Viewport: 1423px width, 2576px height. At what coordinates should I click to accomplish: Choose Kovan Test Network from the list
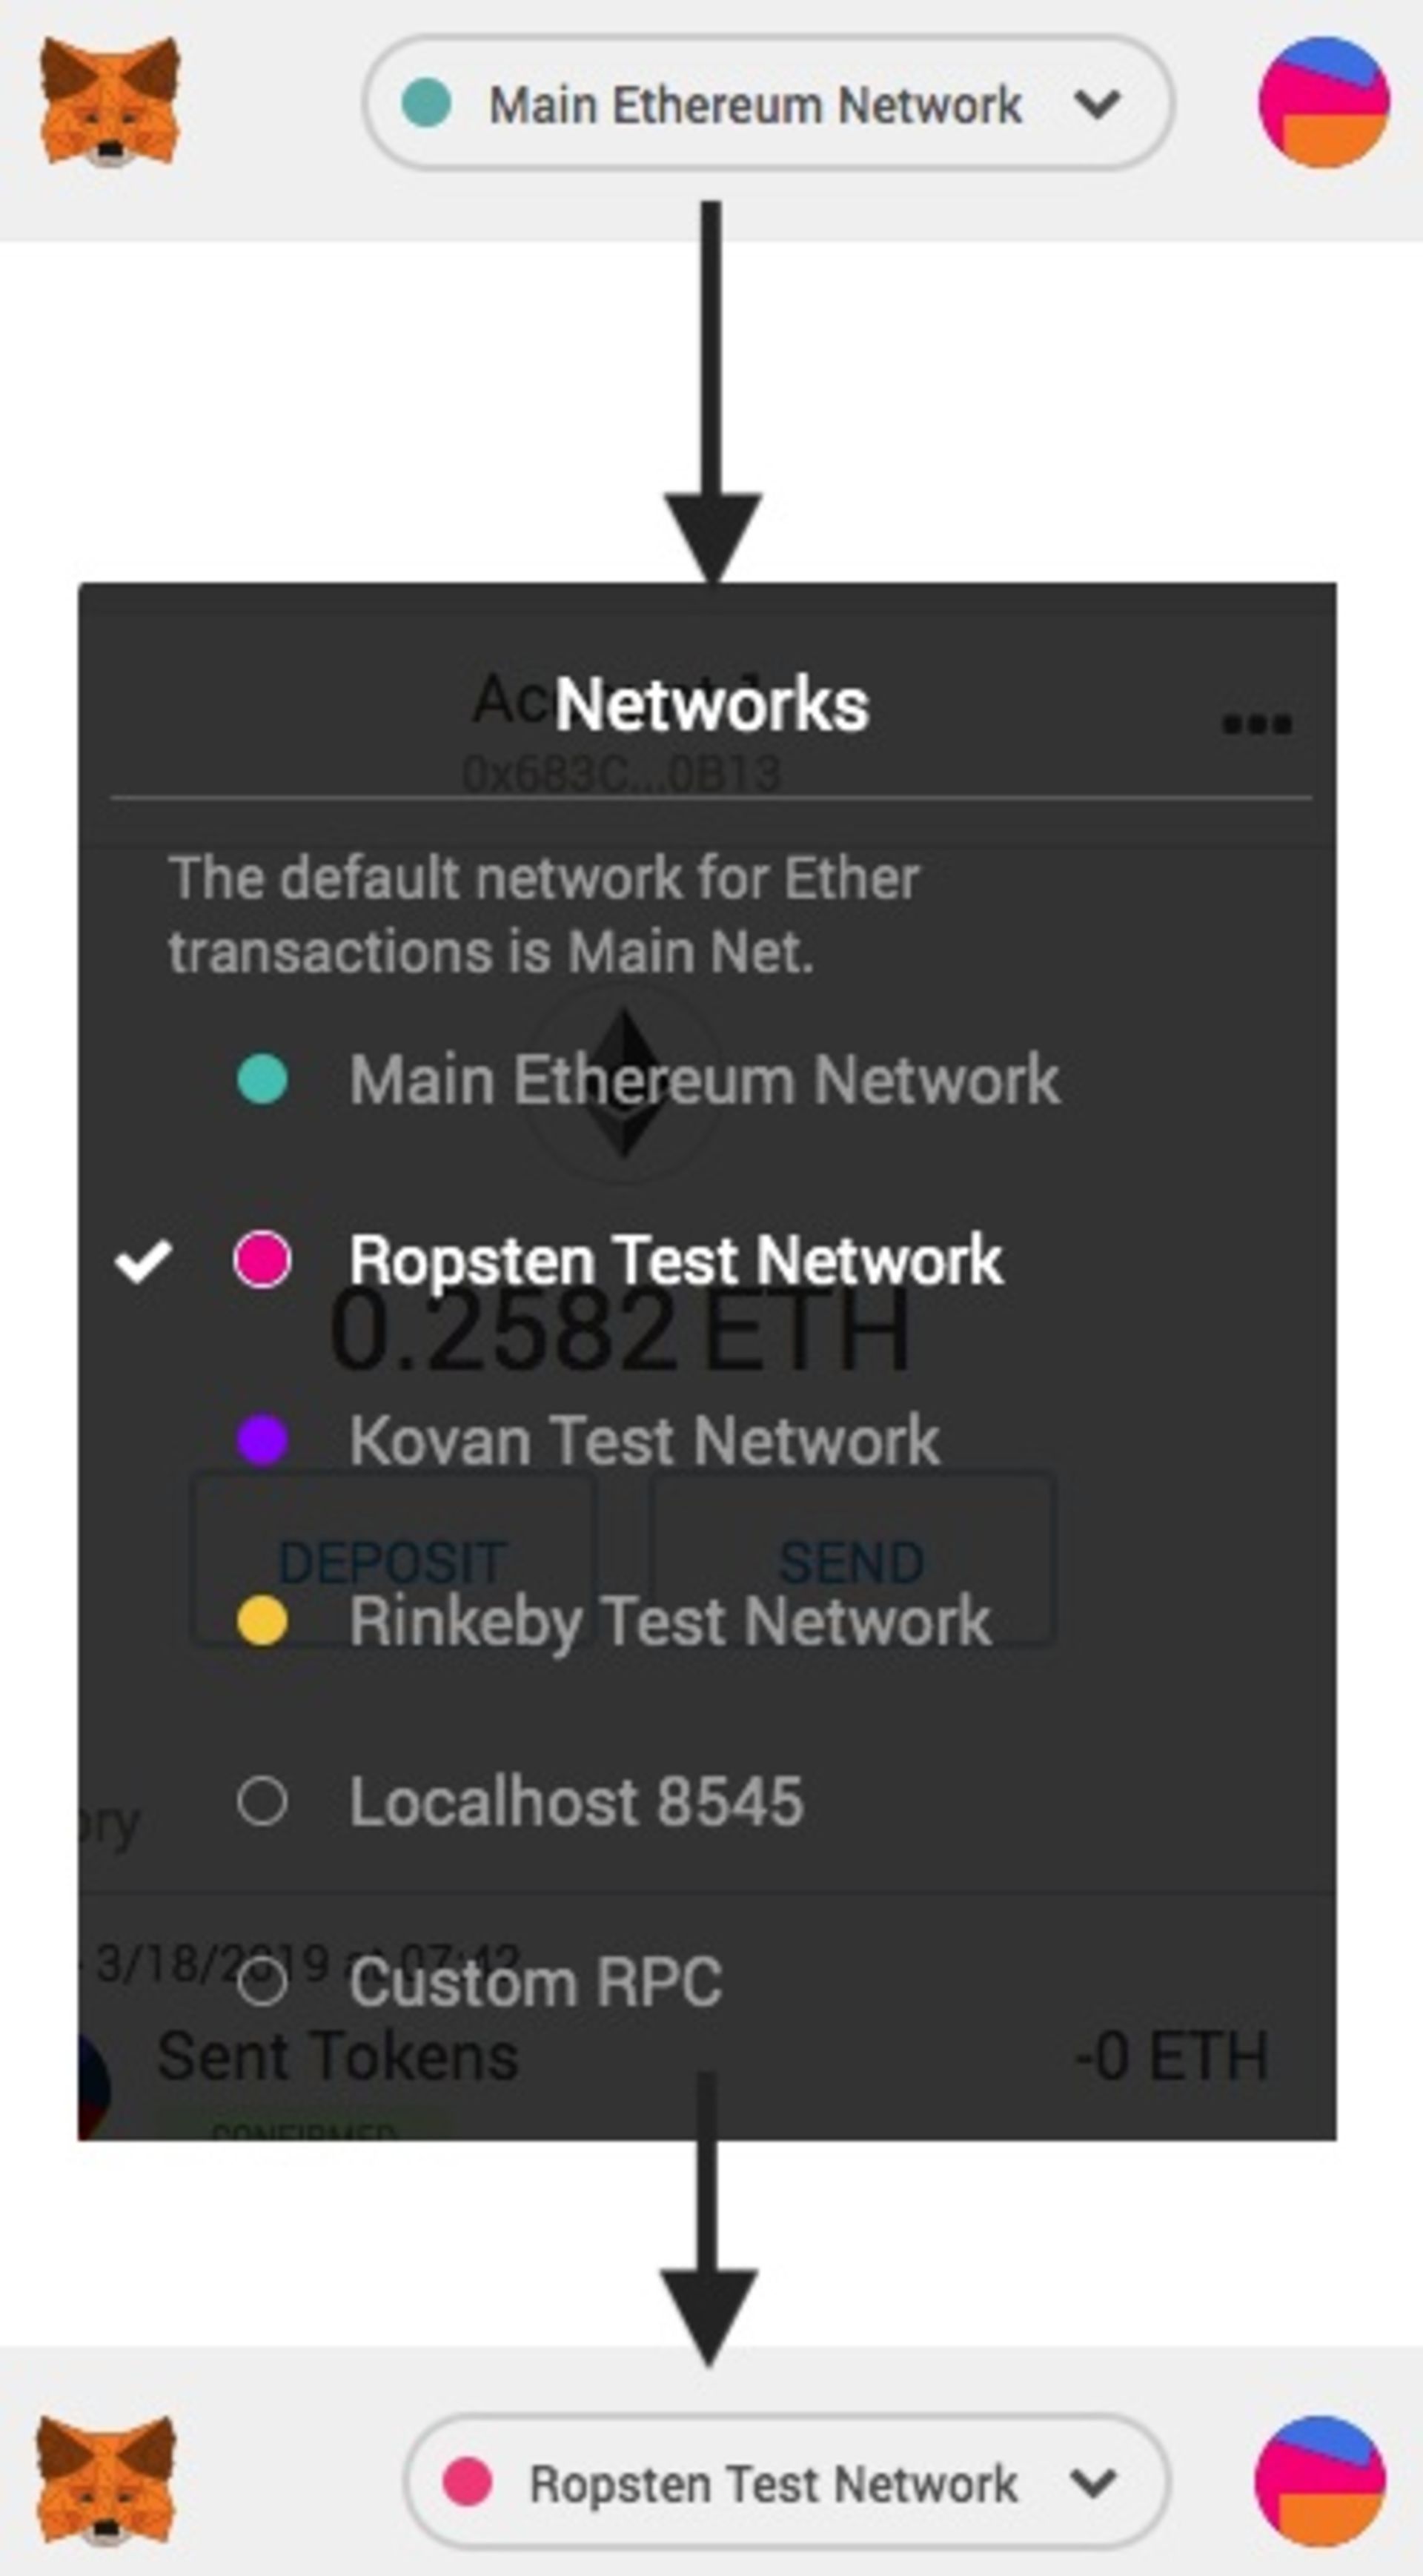(644, 1441)
